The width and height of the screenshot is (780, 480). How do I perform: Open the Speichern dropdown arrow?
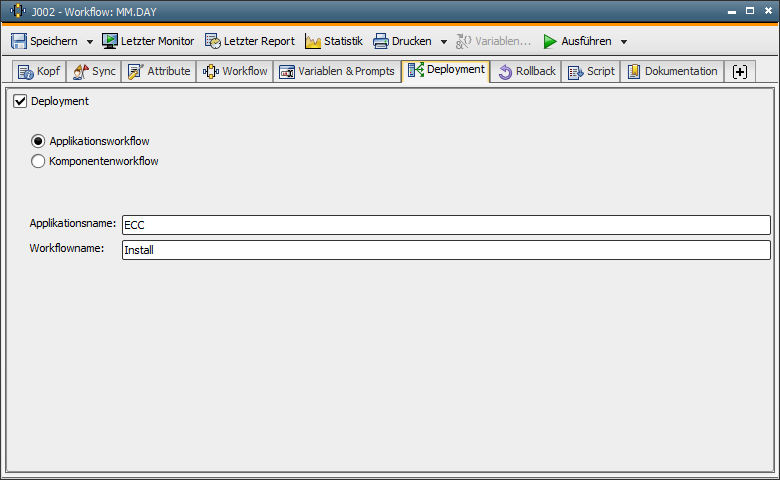coord(90,42)
